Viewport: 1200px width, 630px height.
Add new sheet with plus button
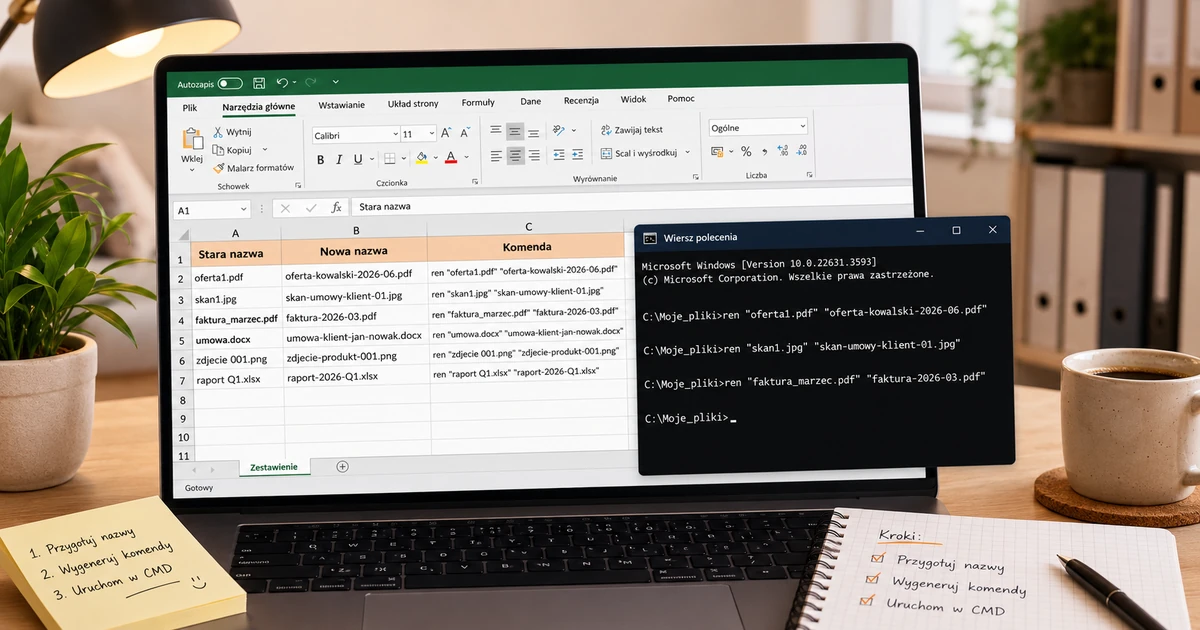click(342, 466)
